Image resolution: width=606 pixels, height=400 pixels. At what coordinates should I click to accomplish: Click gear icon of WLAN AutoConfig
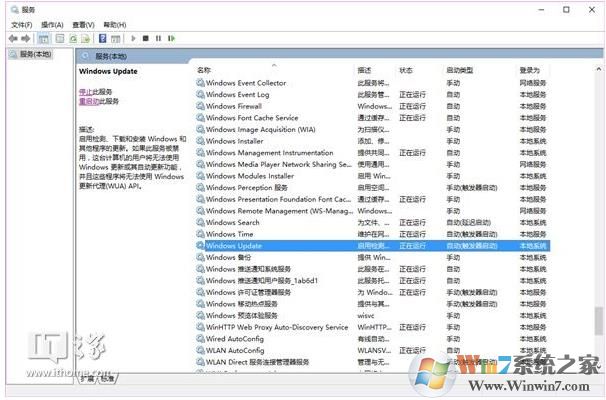tap(200, 350)
